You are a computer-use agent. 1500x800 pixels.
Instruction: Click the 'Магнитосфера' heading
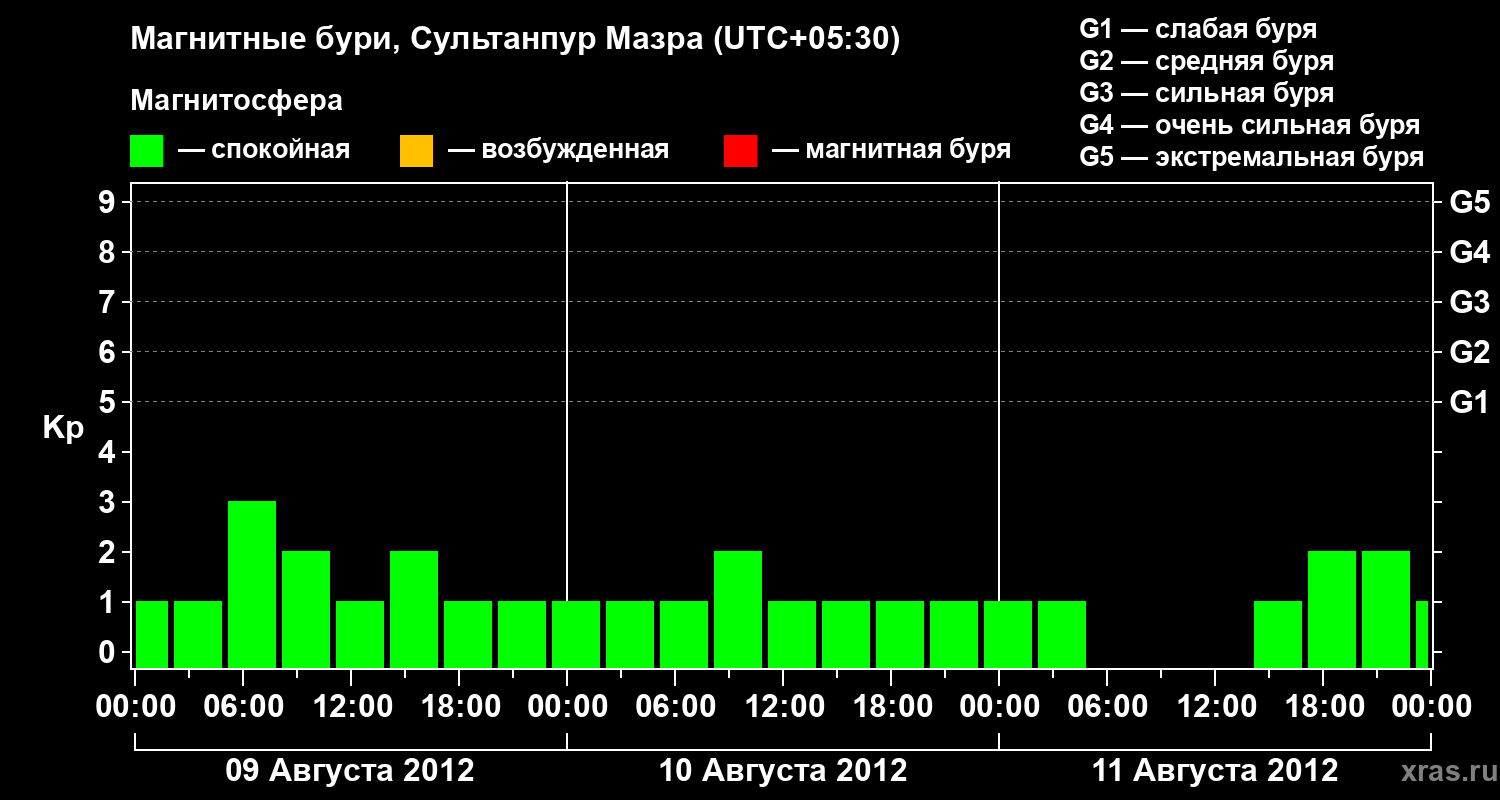[x=236, y=101]
